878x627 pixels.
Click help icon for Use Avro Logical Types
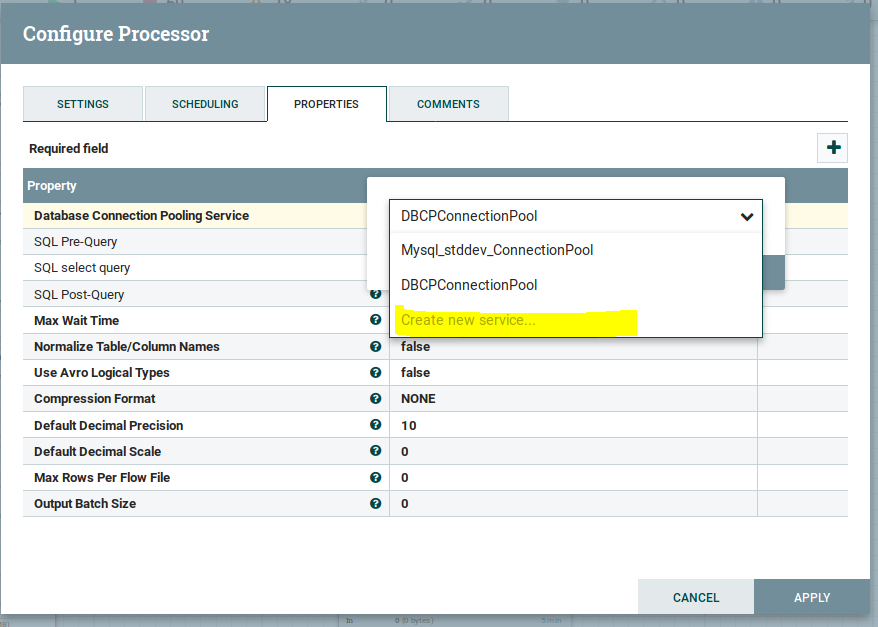pyautogui.click(x=376, y=372)
